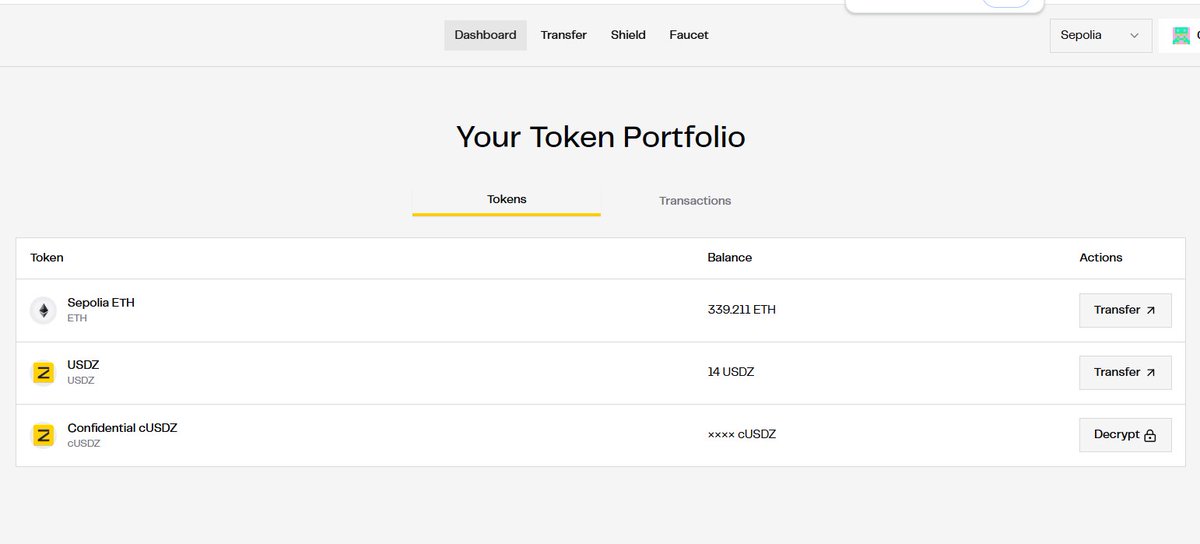Click the USDZ token icon
Viewport: 1200px width, 544px height.
pyautogui.click(x=43, y=373)
